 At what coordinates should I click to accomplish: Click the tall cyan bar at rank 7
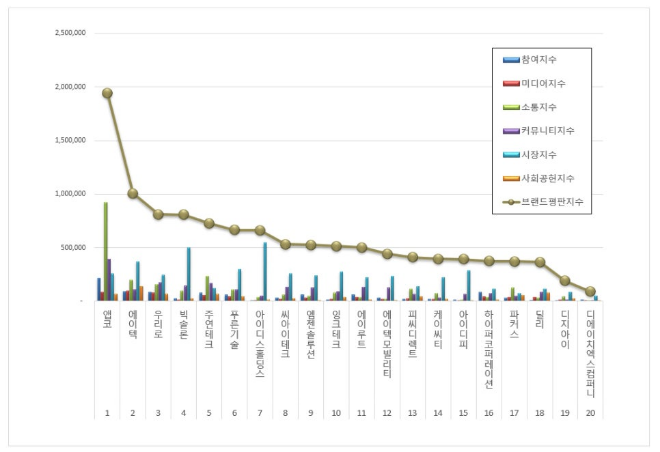(x=265, y=270)
